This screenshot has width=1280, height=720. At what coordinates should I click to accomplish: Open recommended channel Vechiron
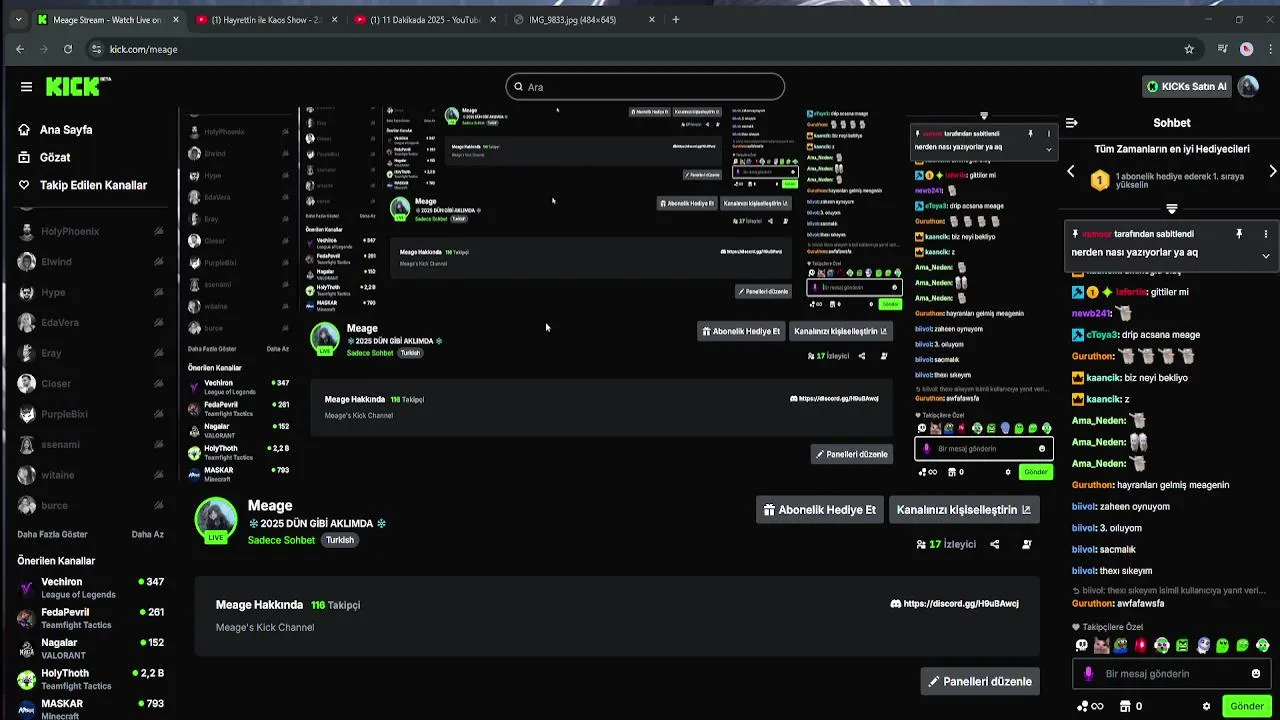point(90,588)
